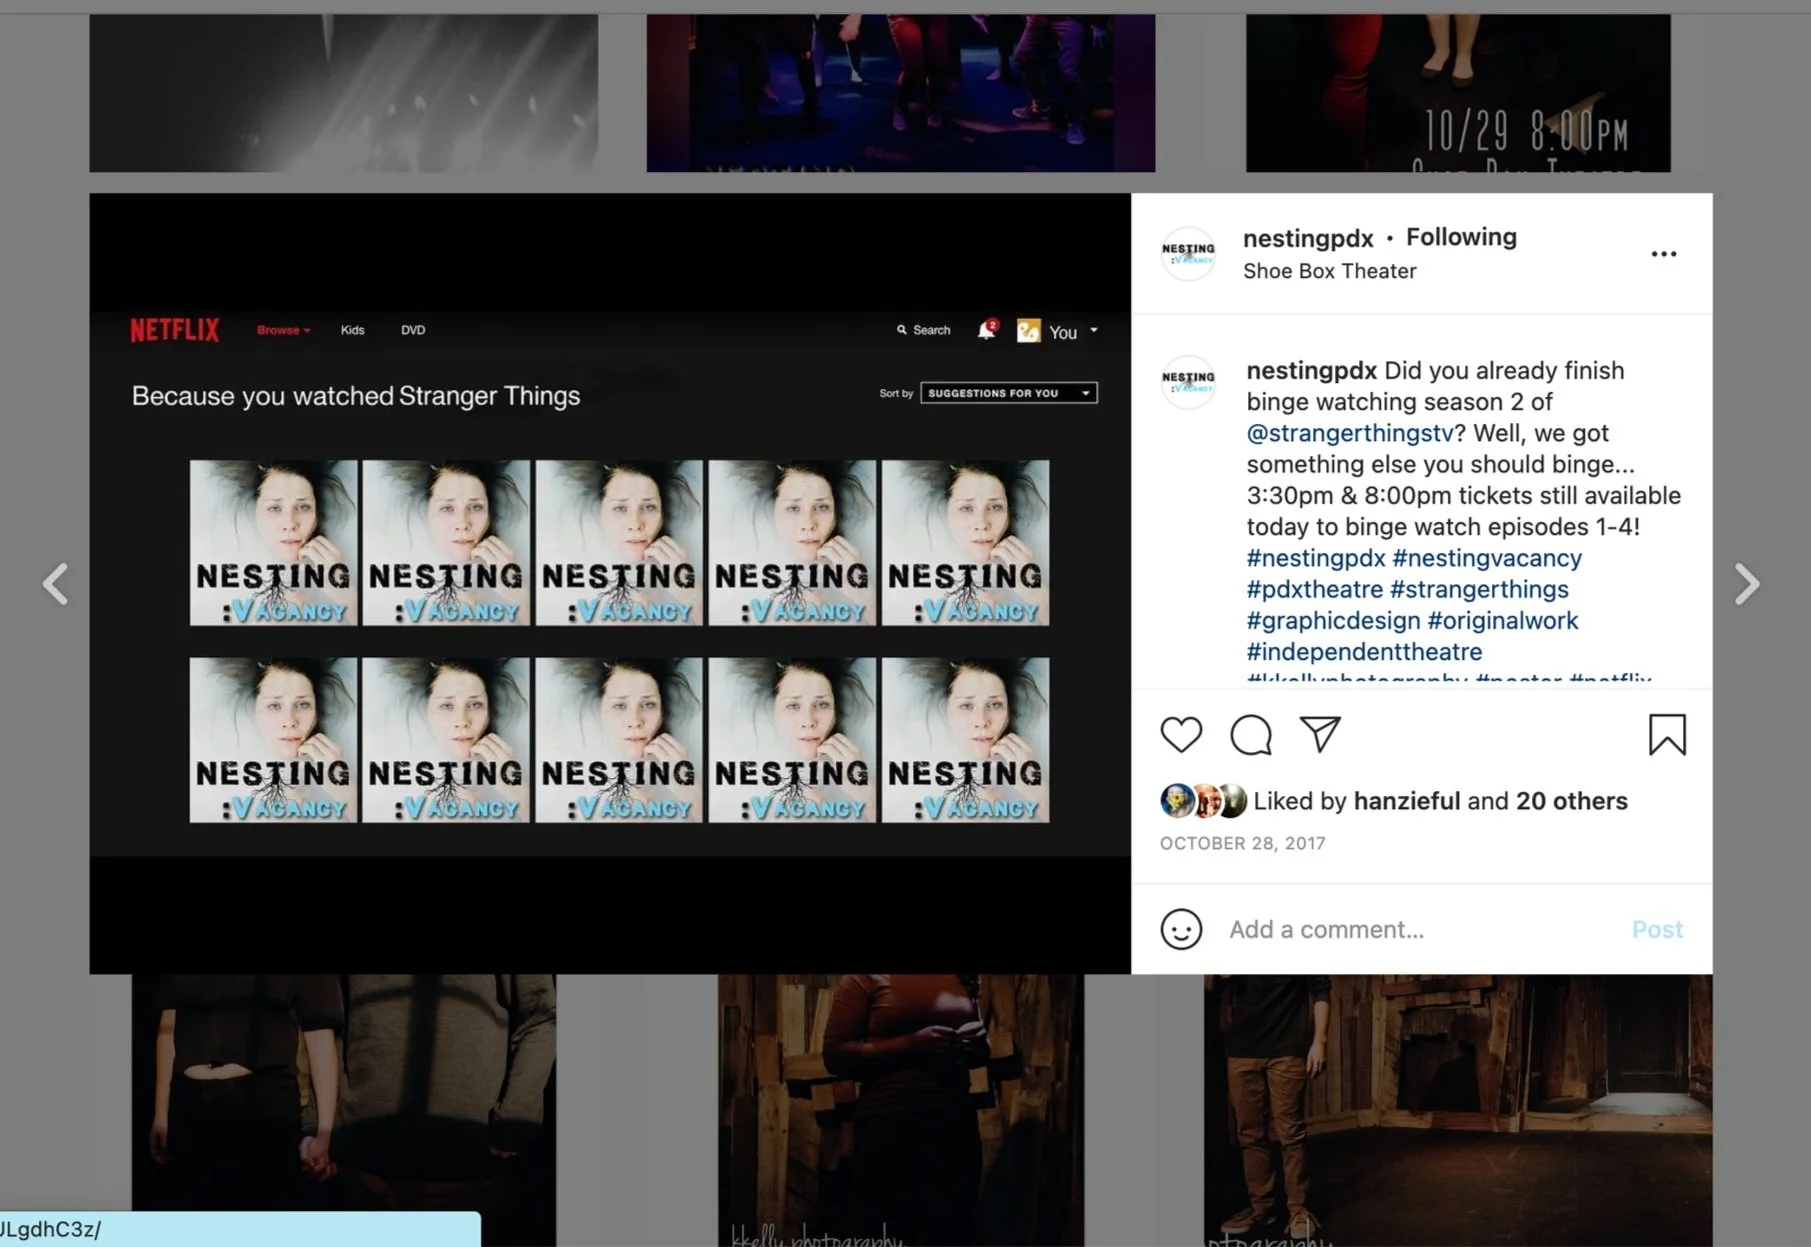Open the holding hands photo thumbnail
Viewport: 1811px width, 1247px height.
point(343,1110)
